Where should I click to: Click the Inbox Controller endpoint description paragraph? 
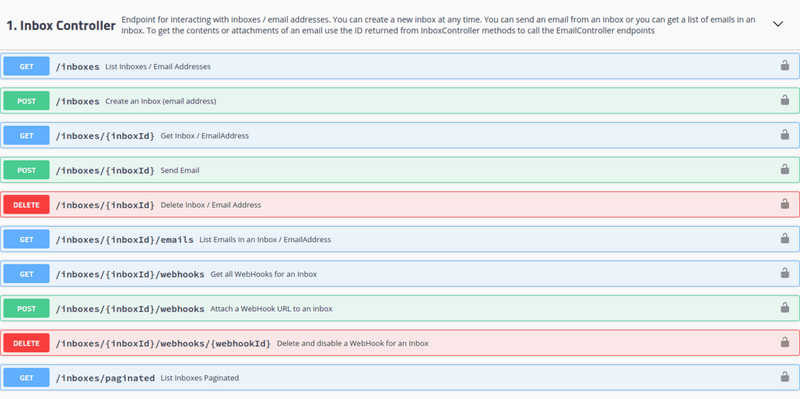pos(438,25)
